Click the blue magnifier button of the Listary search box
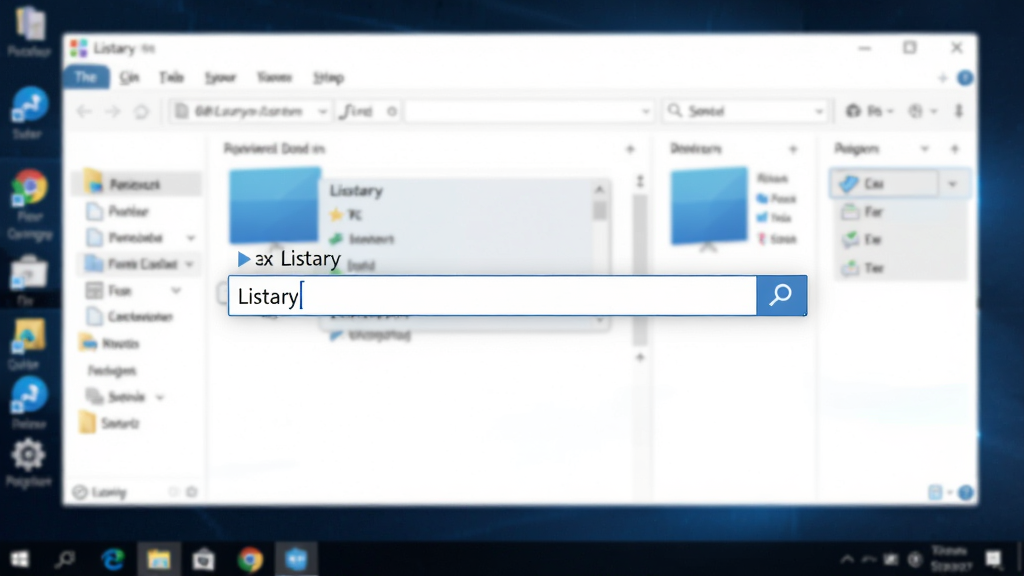 [x=781, y=296]
